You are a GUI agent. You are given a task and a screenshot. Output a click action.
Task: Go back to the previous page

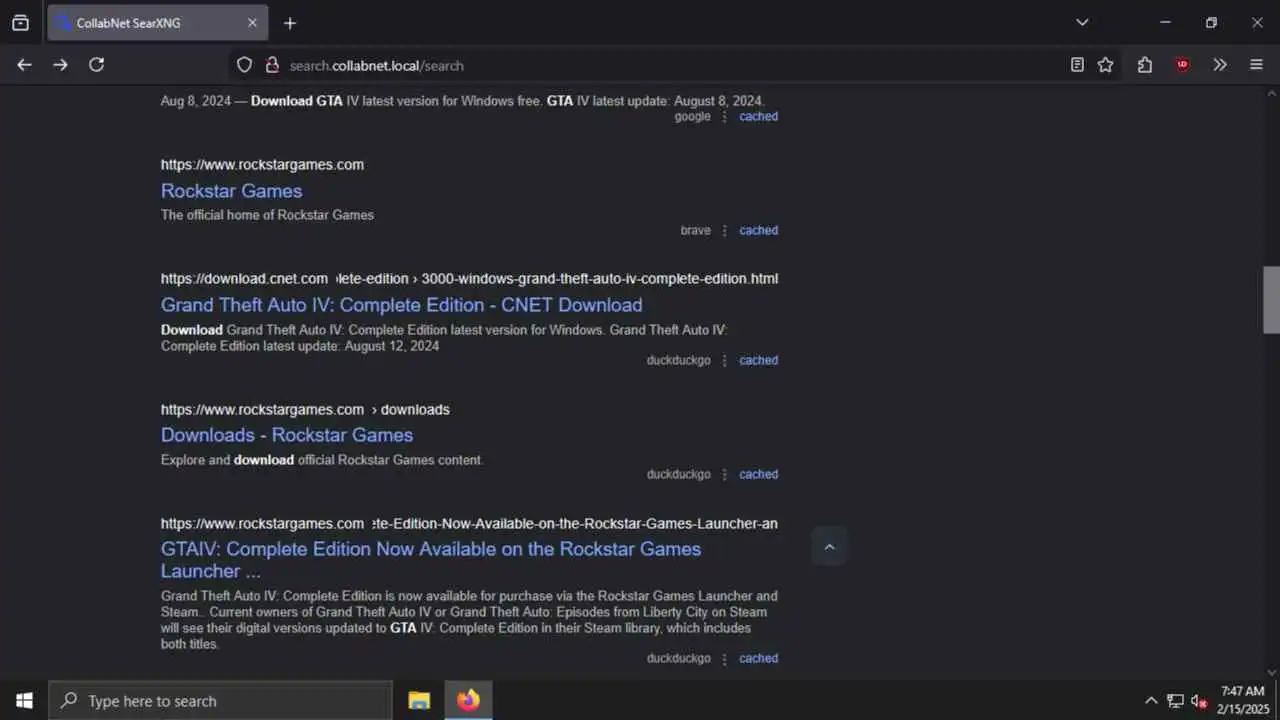[x=24, y=65]
